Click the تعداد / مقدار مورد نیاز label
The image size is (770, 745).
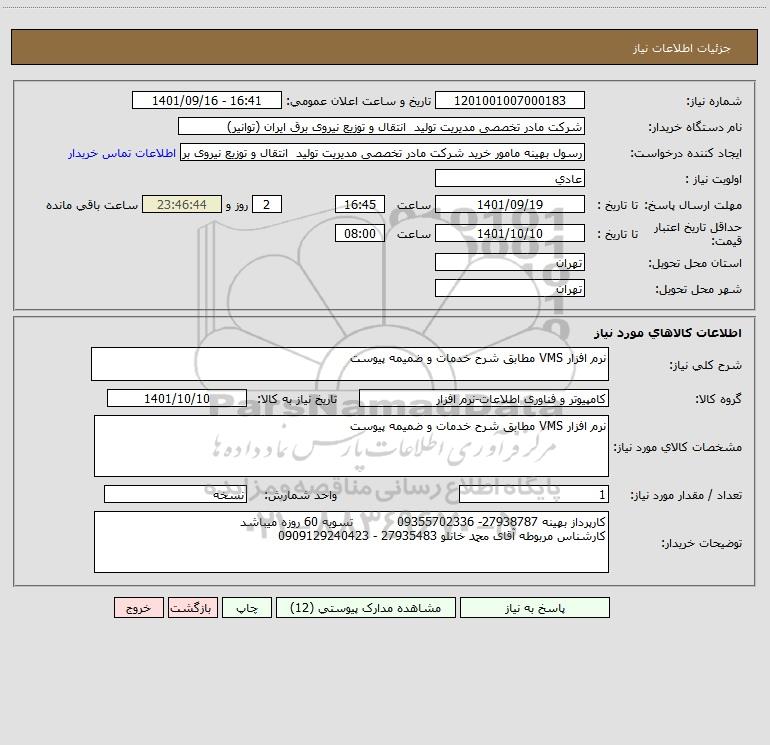click(686, 495)
